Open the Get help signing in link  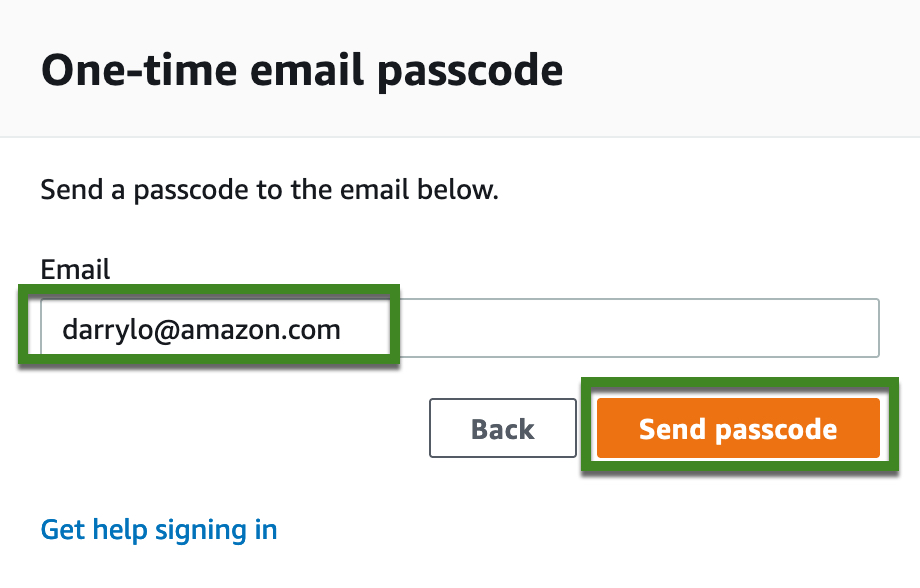[159, 530]
